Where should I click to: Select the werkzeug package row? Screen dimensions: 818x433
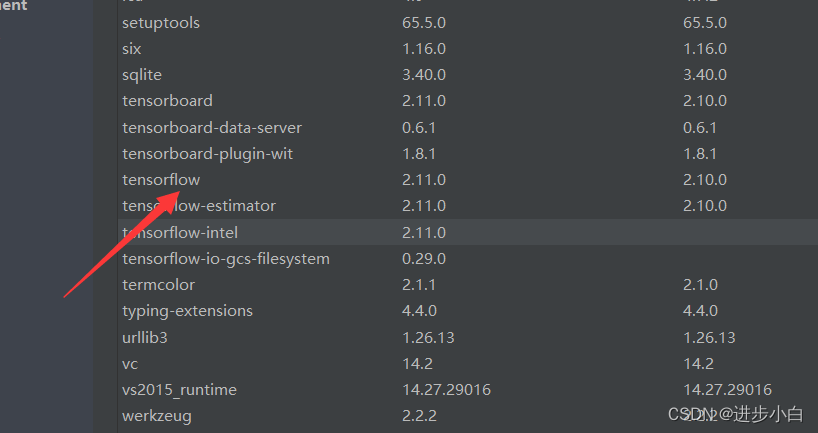(156, 415)
